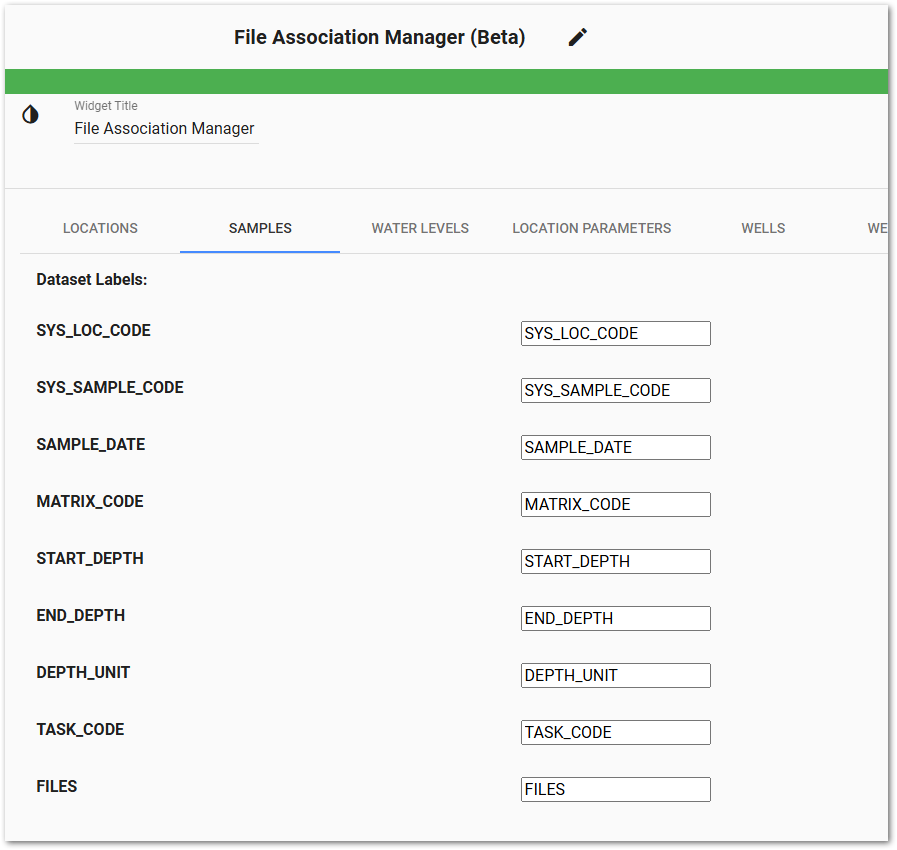Click the pencil edit icon
897x850 pixels.
tap(577, 36)
